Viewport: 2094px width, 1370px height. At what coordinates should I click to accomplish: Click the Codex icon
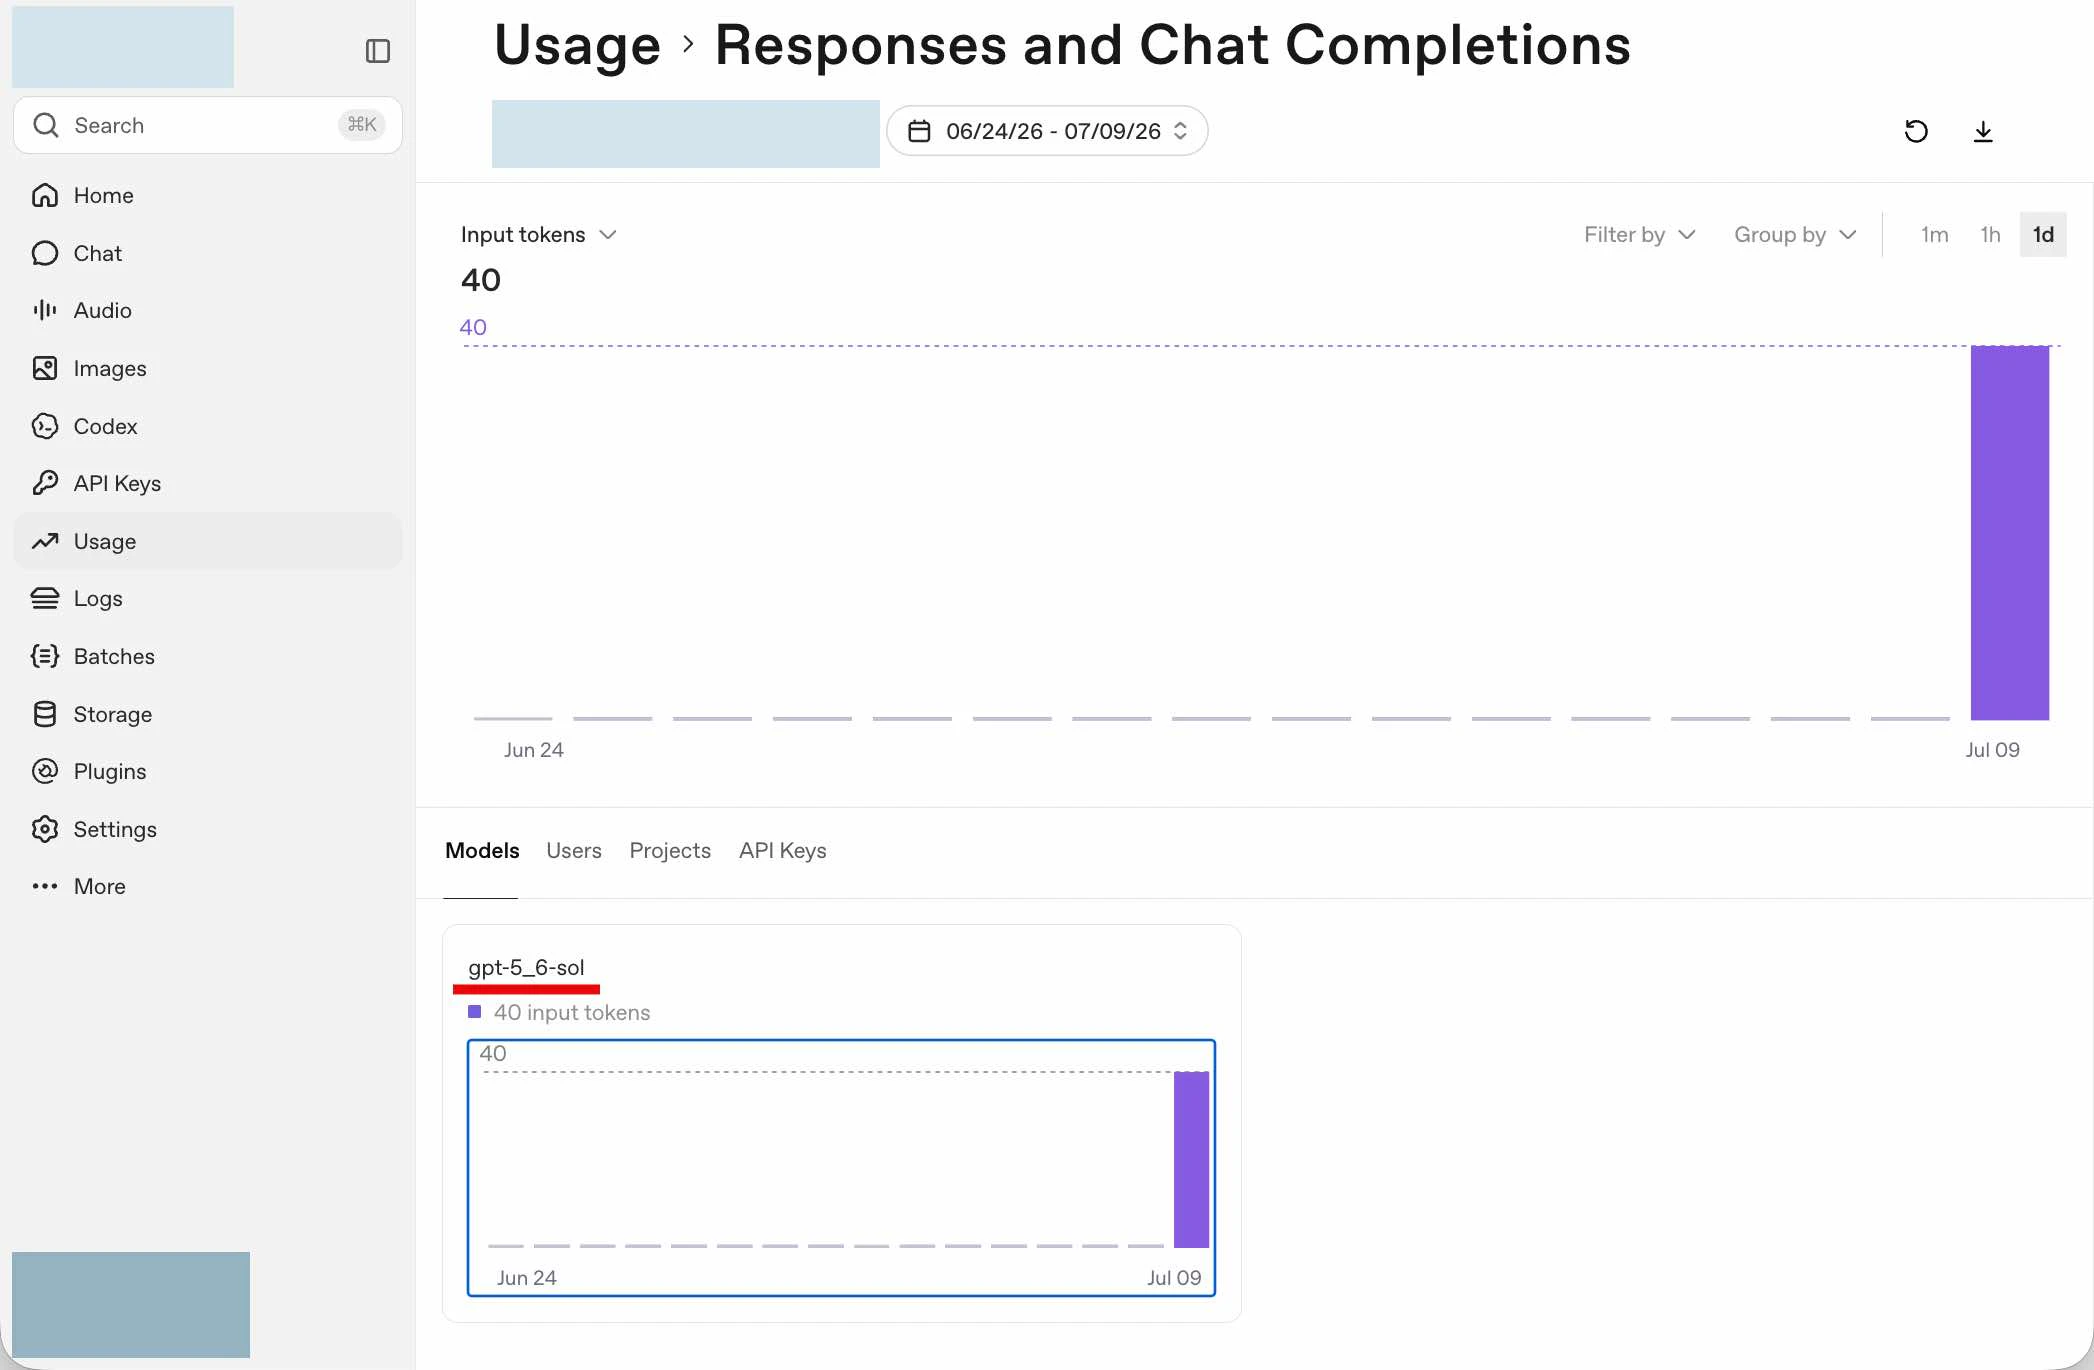tap(45, 426)
